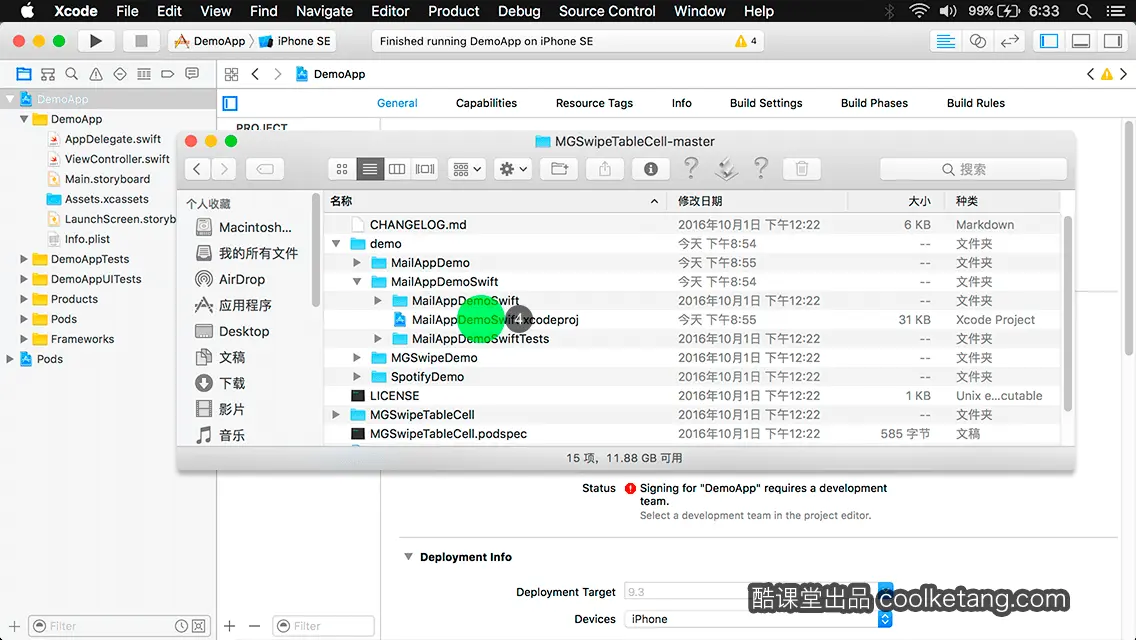This screenshot has height=640, width=1136.
Task: Open the Finder action gear menu
Action: [514, 169]
